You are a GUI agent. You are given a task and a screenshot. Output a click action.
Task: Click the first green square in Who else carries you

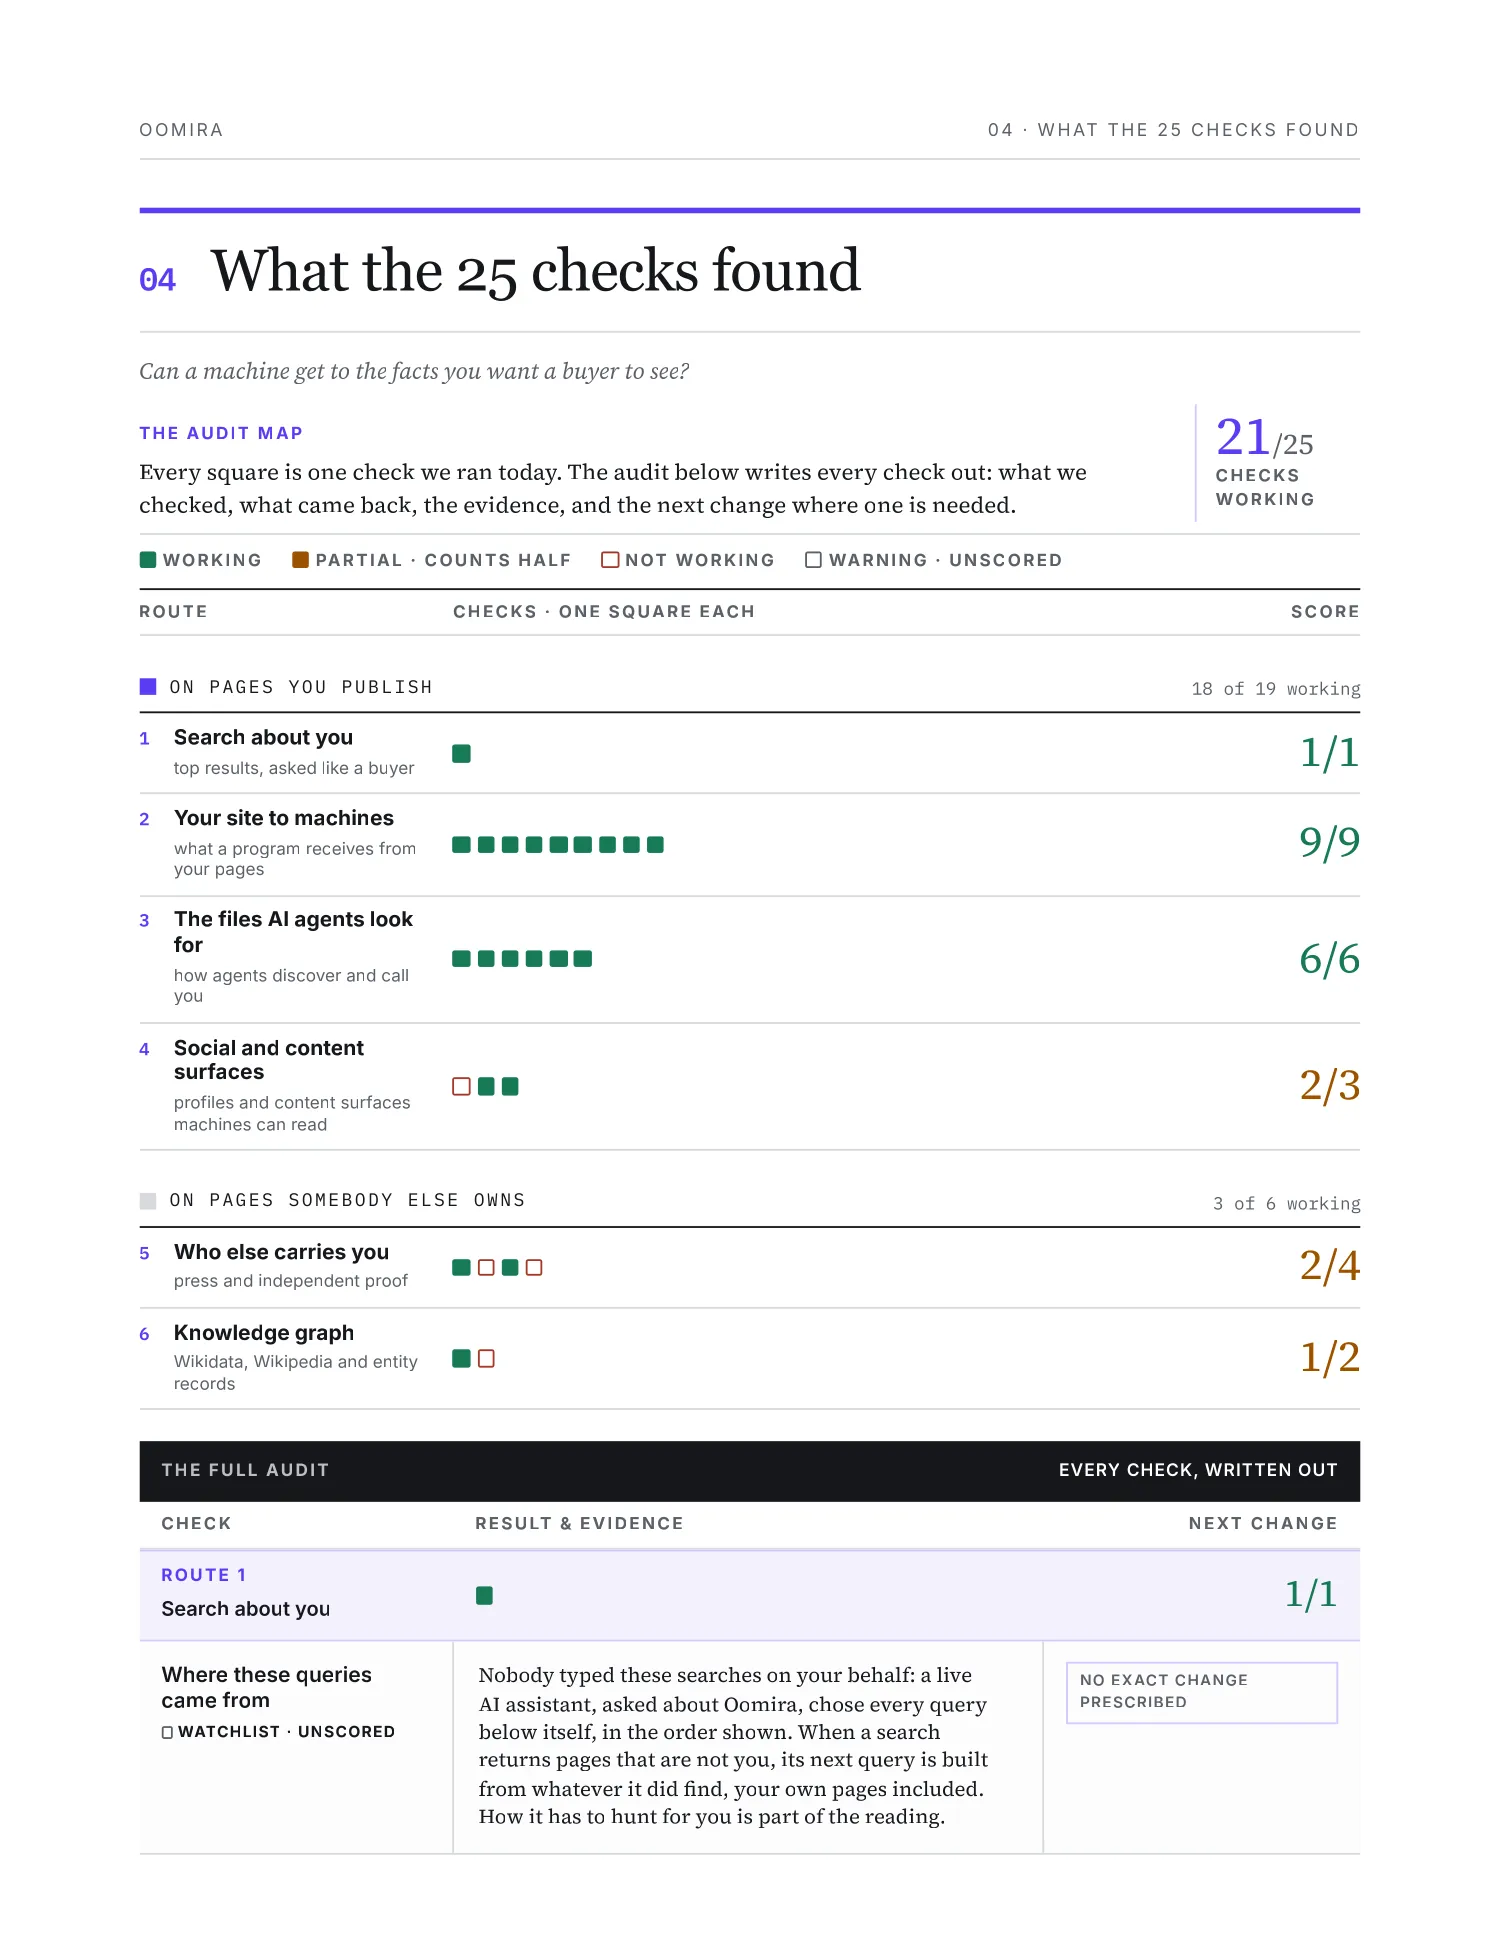tap(461, 1267)
